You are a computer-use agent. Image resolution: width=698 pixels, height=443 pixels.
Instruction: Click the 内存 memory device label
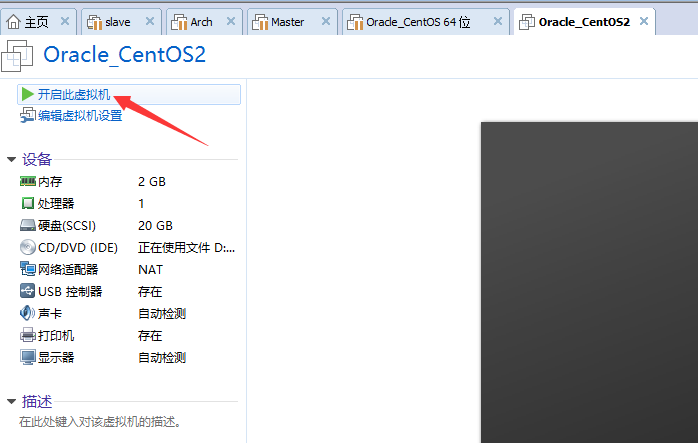pos(50,182)
